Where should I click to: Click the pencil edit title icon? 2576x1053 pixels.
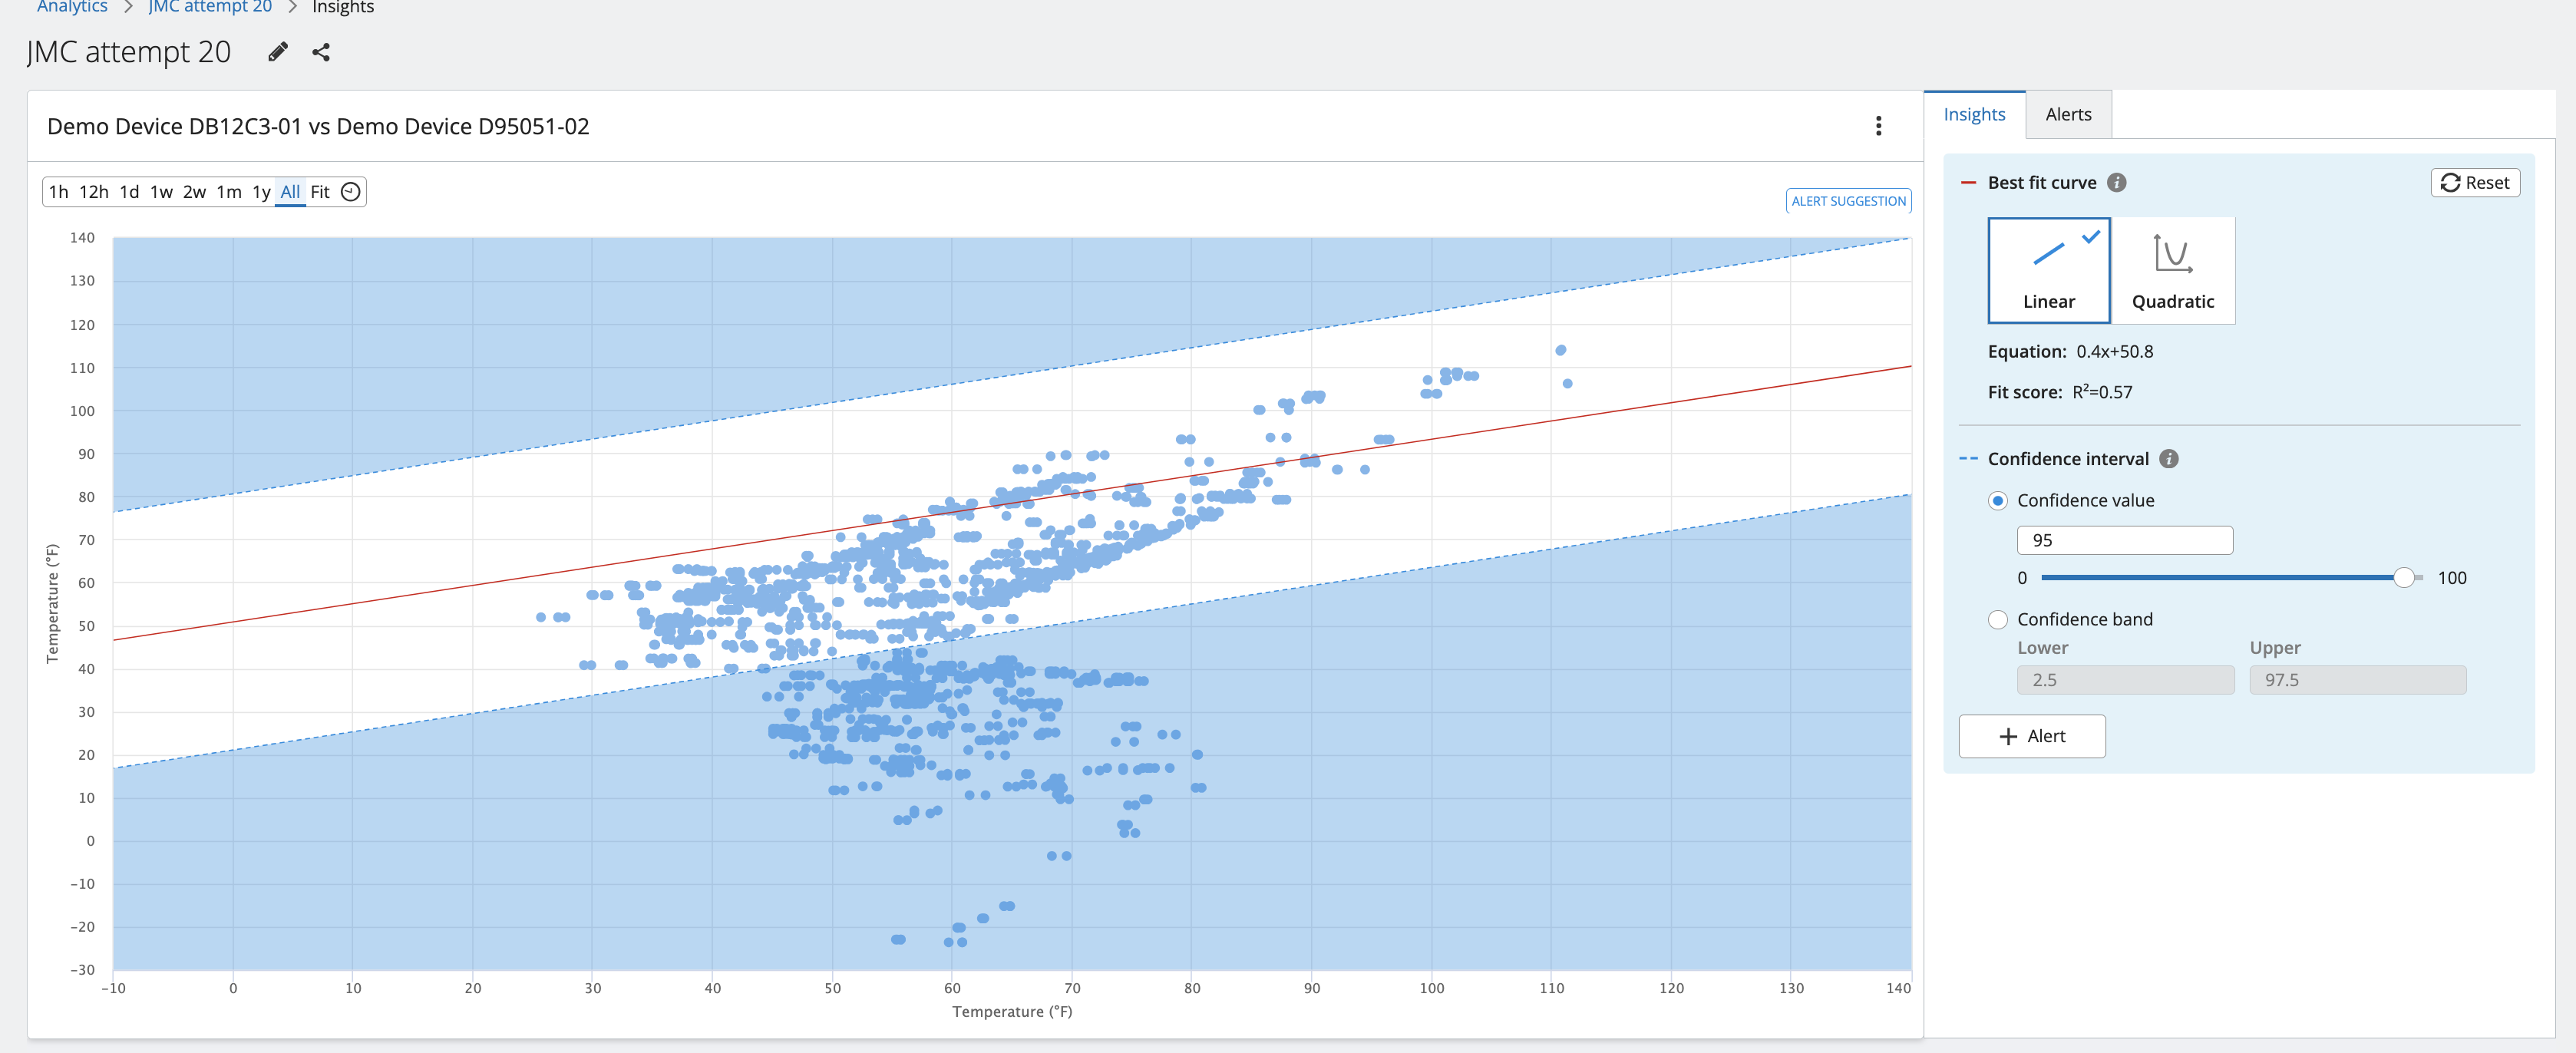[278, 52]
